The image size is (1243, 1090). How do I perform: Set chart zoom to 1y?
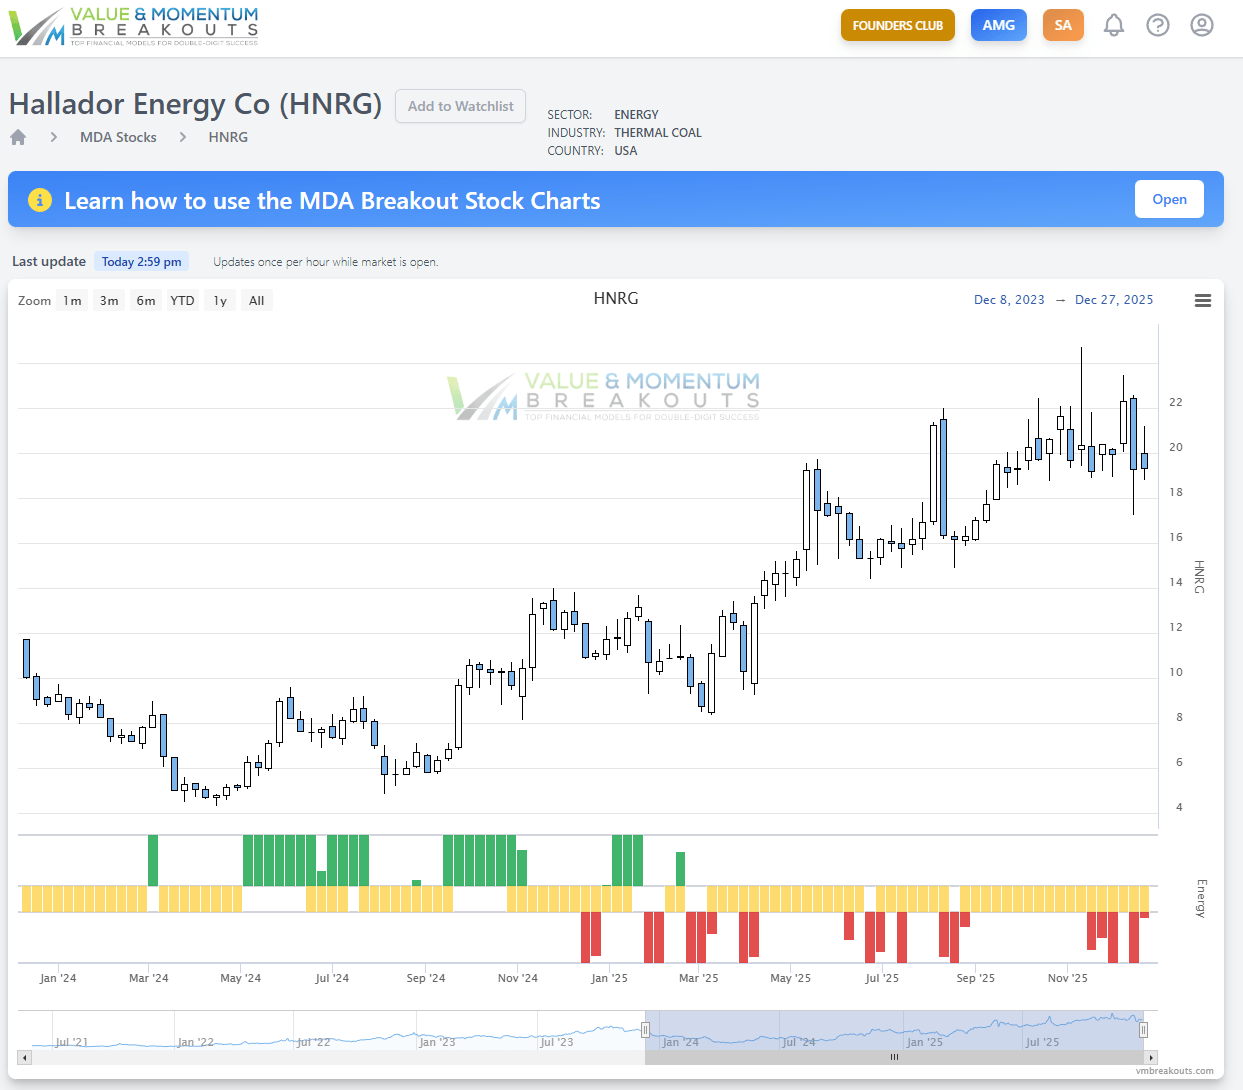pos(220,300)
